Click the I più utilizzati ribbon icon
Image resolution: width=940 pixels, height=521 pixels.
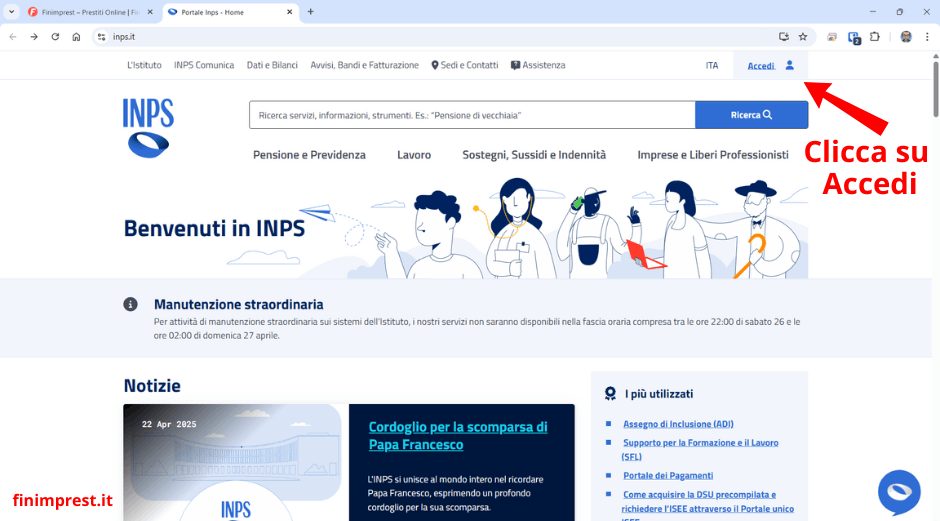click(x=610, y=394)
